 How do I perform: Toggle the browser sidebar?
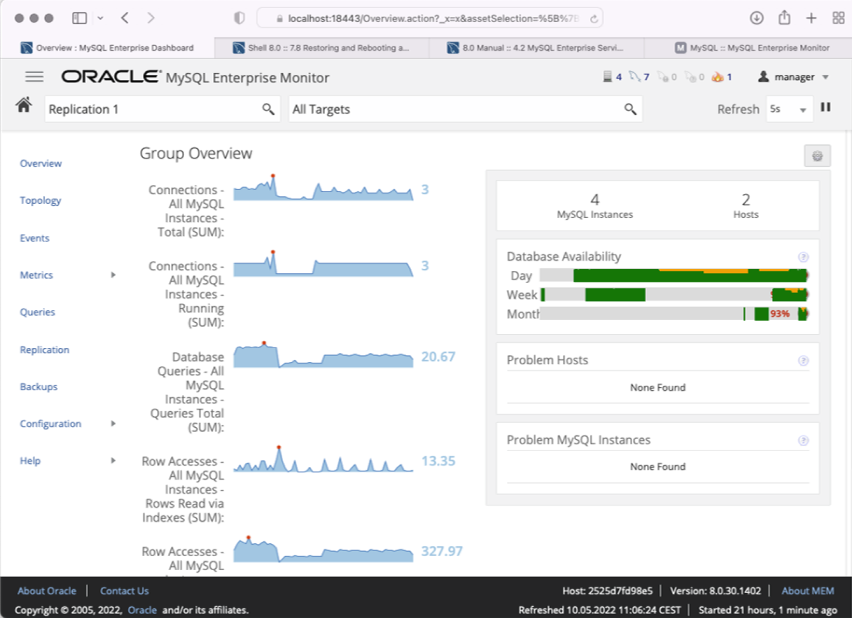[79, 18]
